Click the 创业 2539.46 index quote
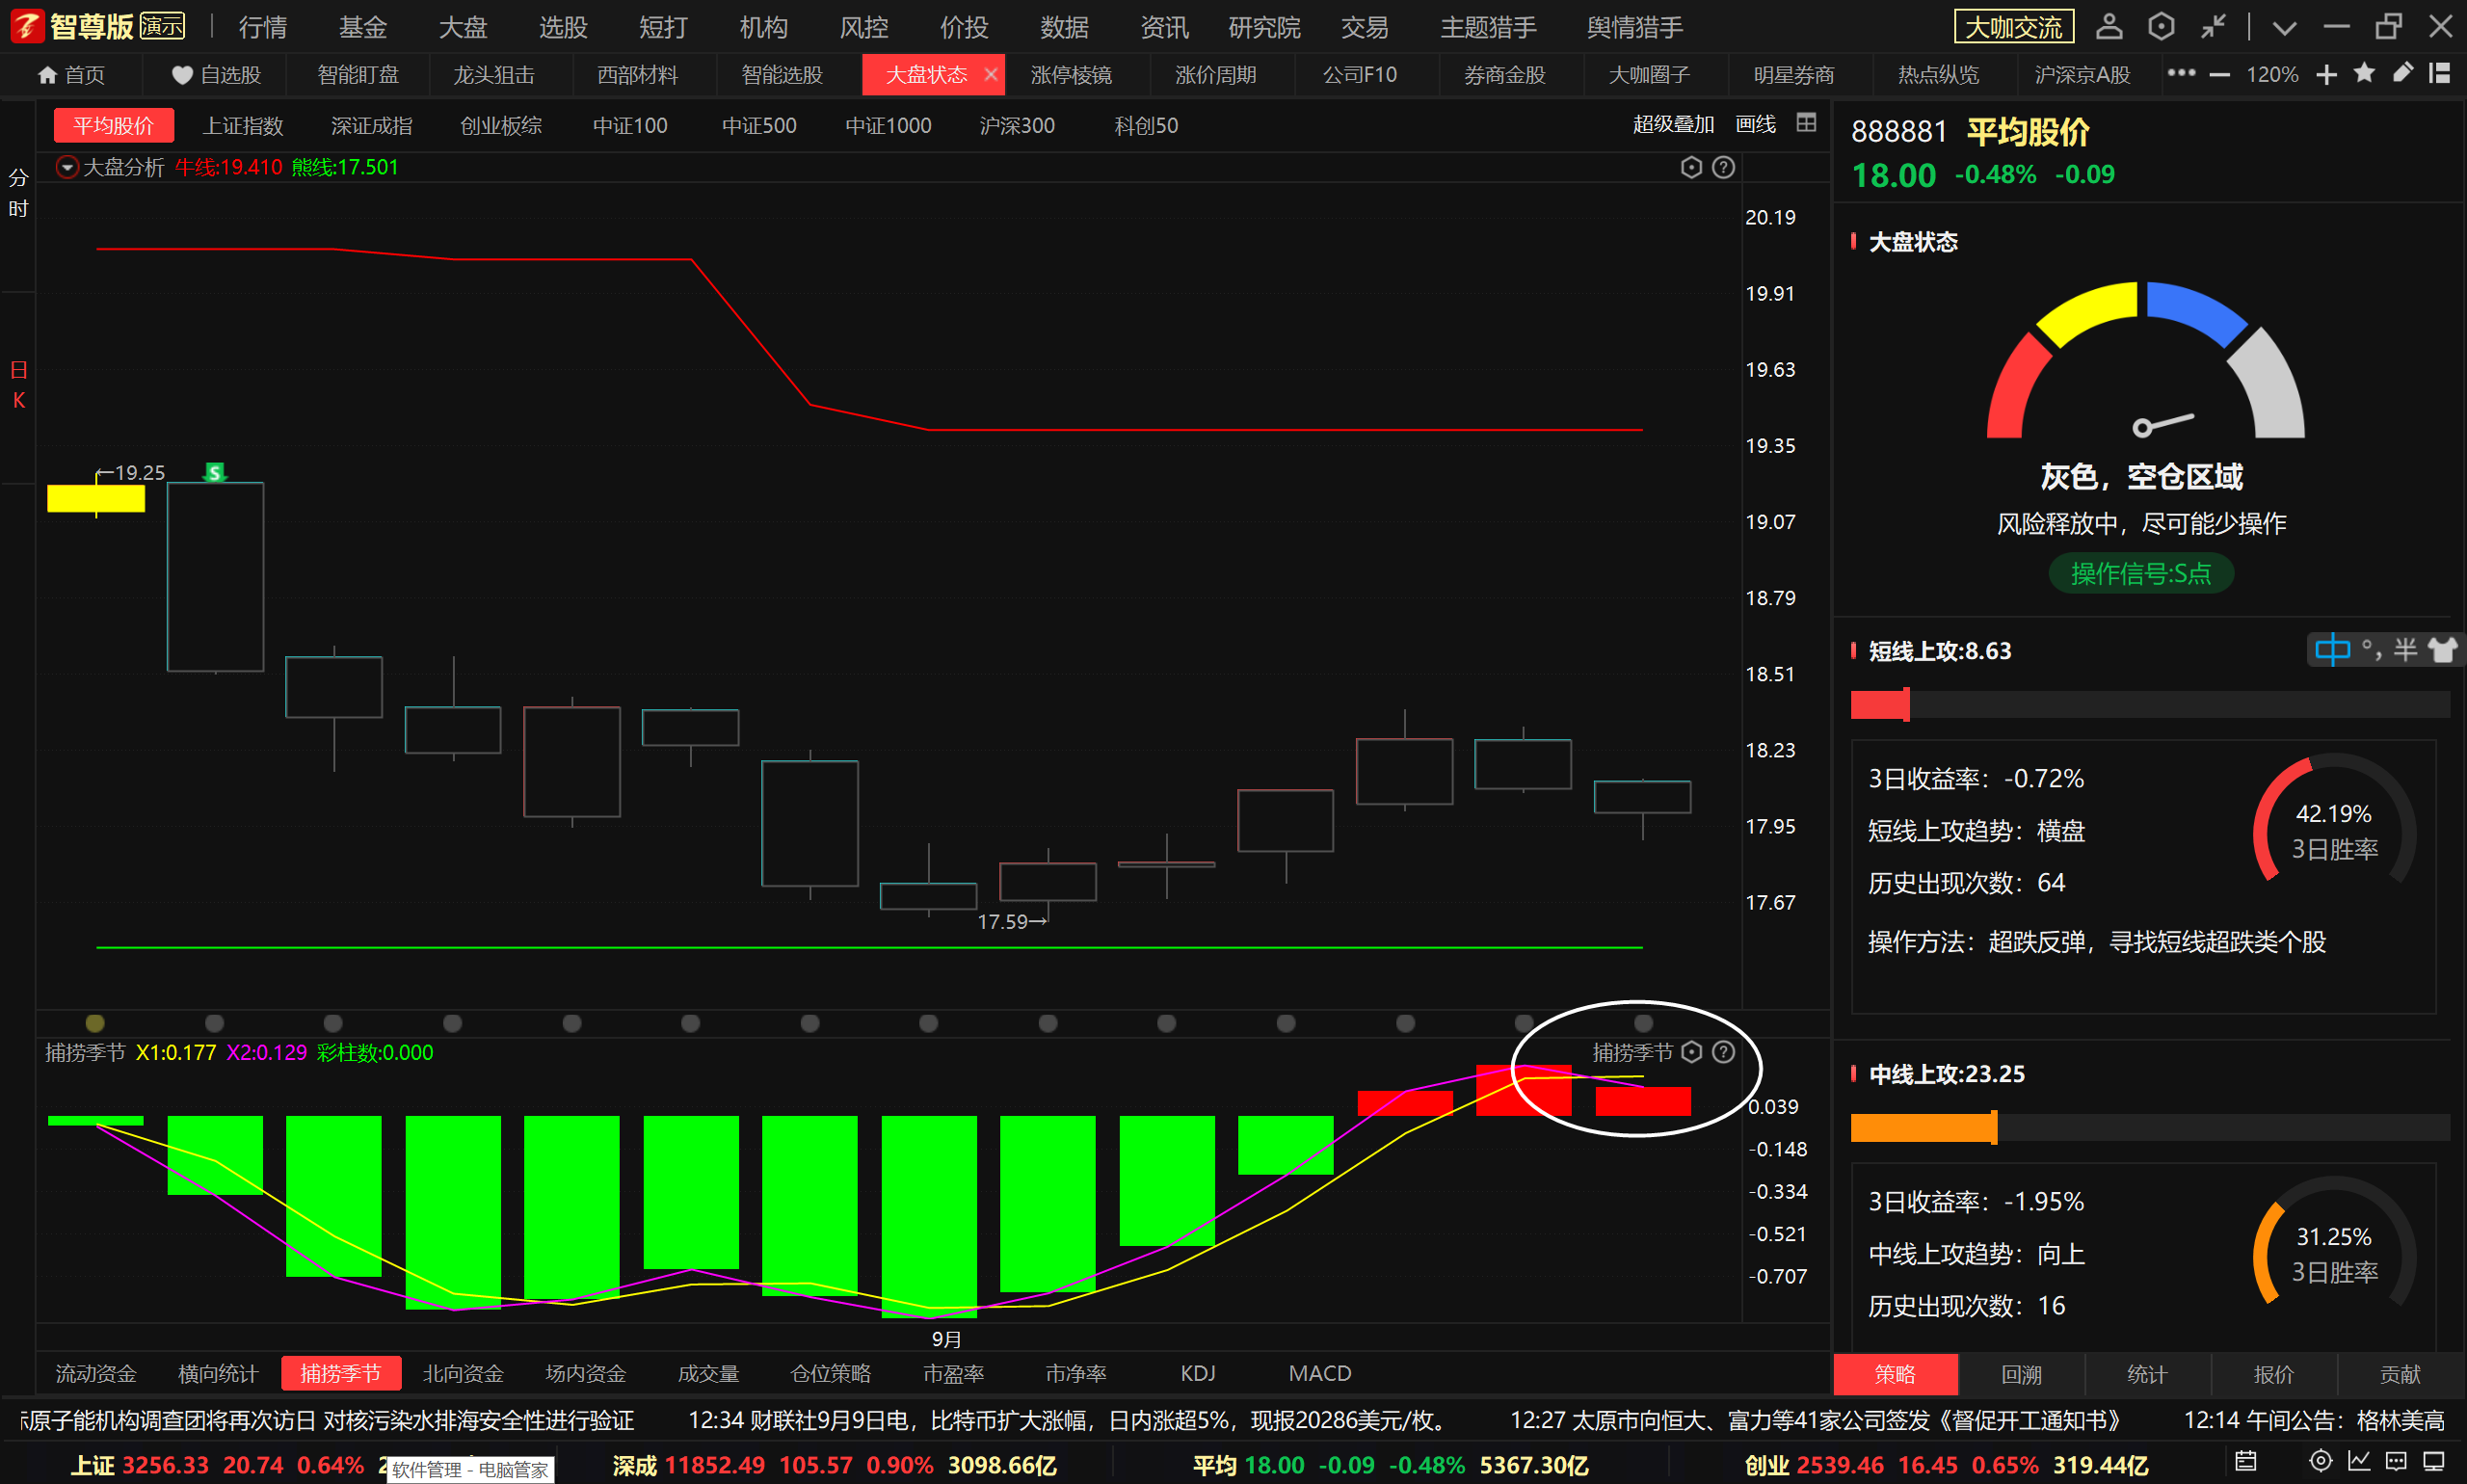 [x=1946, y=1465]
